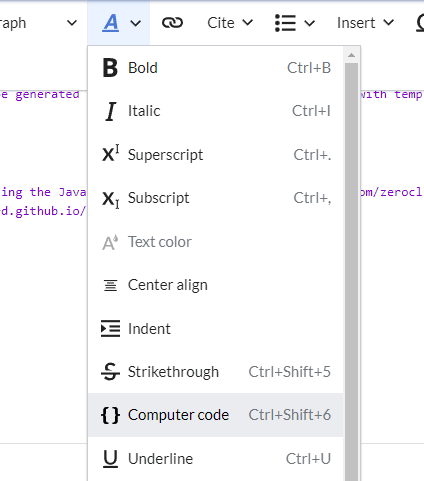Open the Cite dropdown
Image resolution: width=424 pixels, height=481 pixels.
point(230,23)
